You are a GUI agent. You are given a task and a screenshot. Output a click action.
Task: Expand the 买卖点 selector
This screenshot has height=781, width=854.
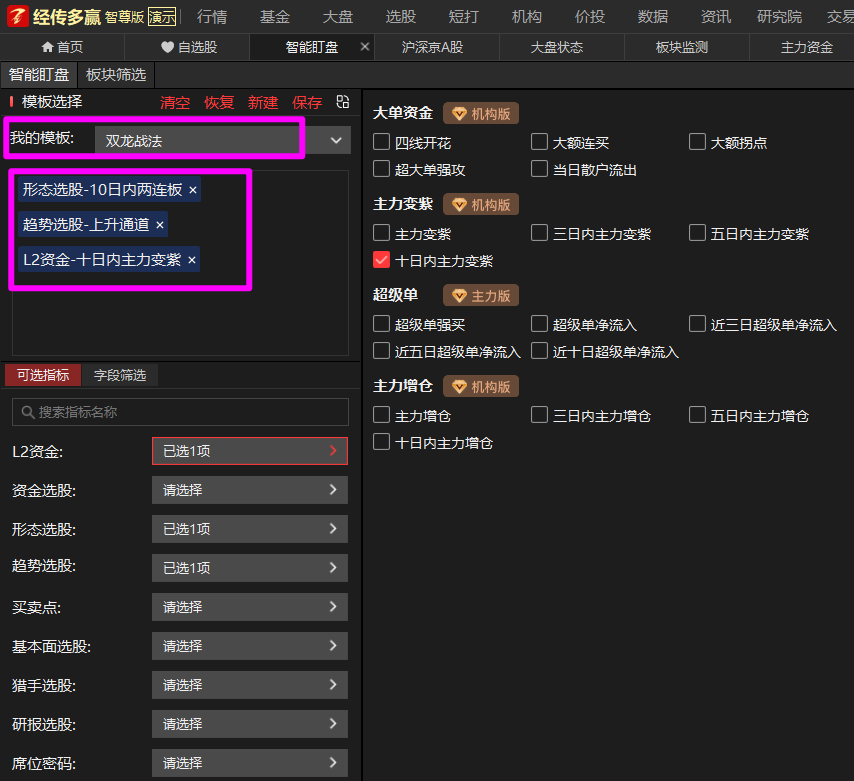[x=250, y=607]
